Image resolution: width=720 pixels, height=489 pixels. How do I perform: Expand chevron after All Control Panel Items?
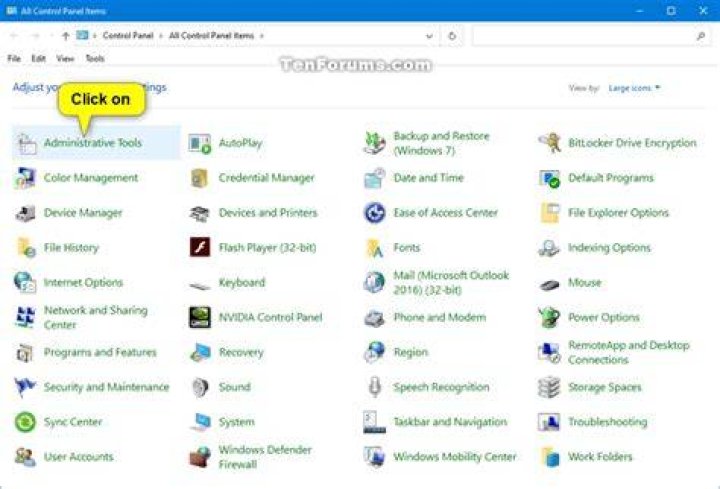point(262,36)
